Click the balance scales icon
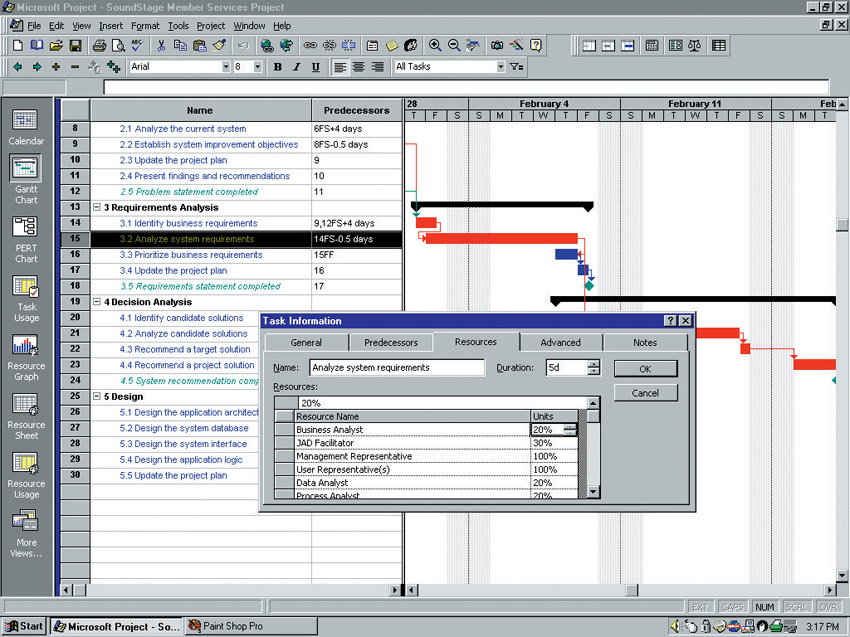 tap(694, 46)
